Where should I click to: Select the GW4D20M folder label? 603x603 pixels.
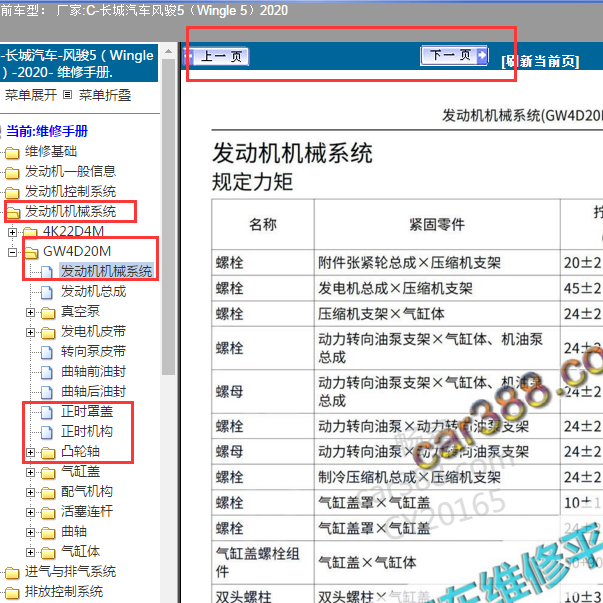pyautogui.click(x=77, y=251)
